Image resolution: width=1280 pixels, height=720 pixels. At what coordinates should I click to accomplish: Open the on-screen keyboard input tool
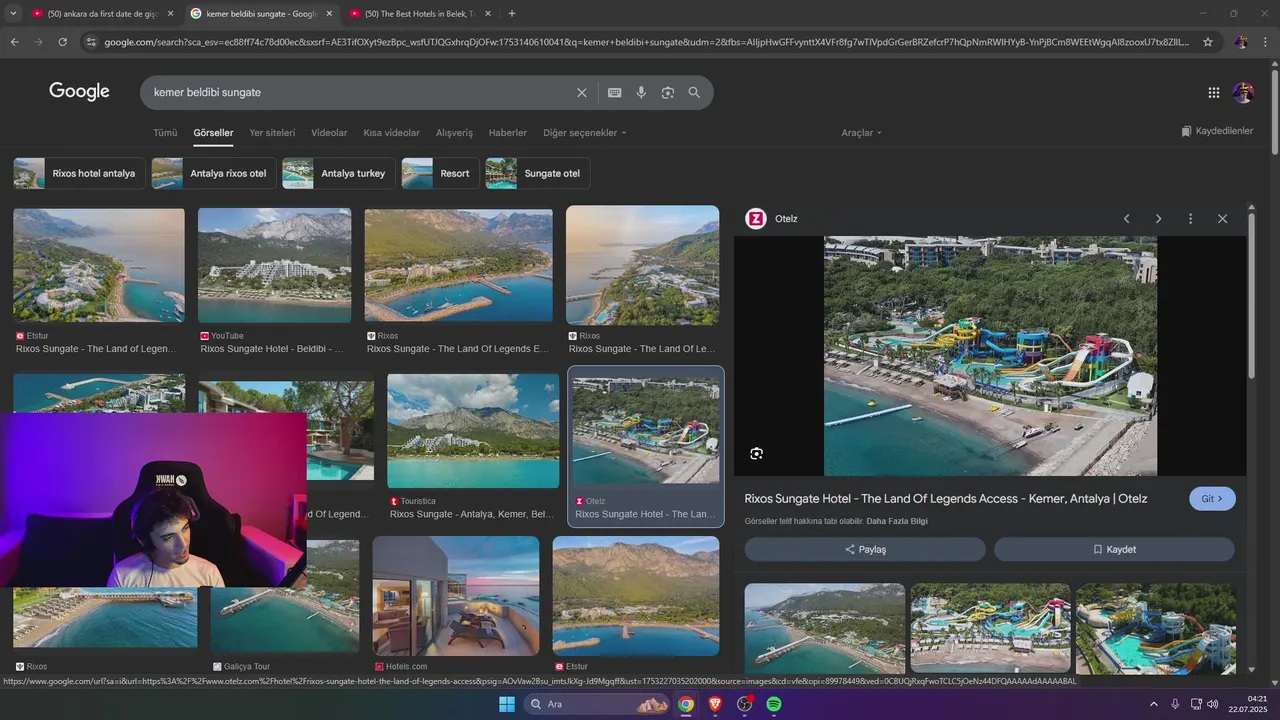614,92
